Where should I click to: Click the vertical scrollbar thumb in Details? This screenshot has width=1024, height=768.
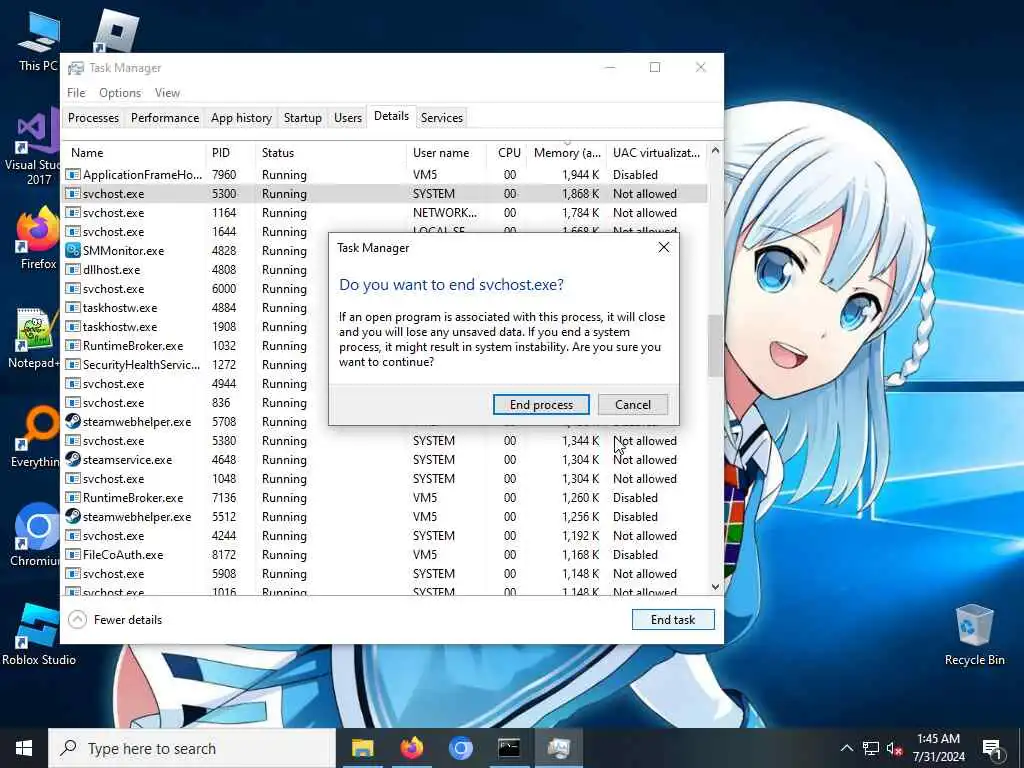point(715,346)
